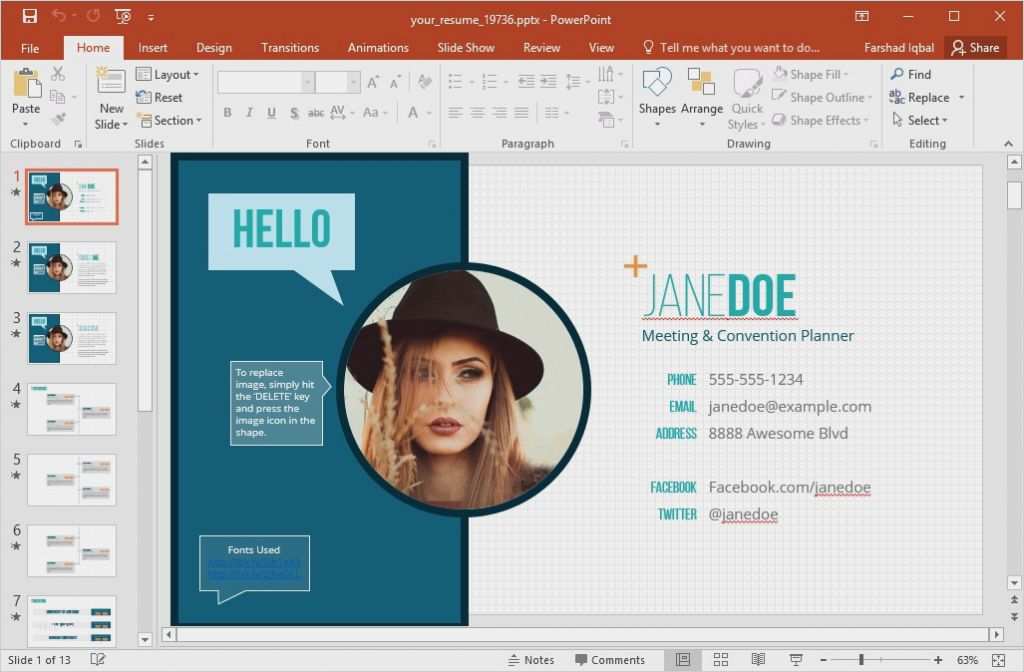This screenshot has height=672, width=1024.
Task: Click the Format Painter icon
Action: (60, 120)
